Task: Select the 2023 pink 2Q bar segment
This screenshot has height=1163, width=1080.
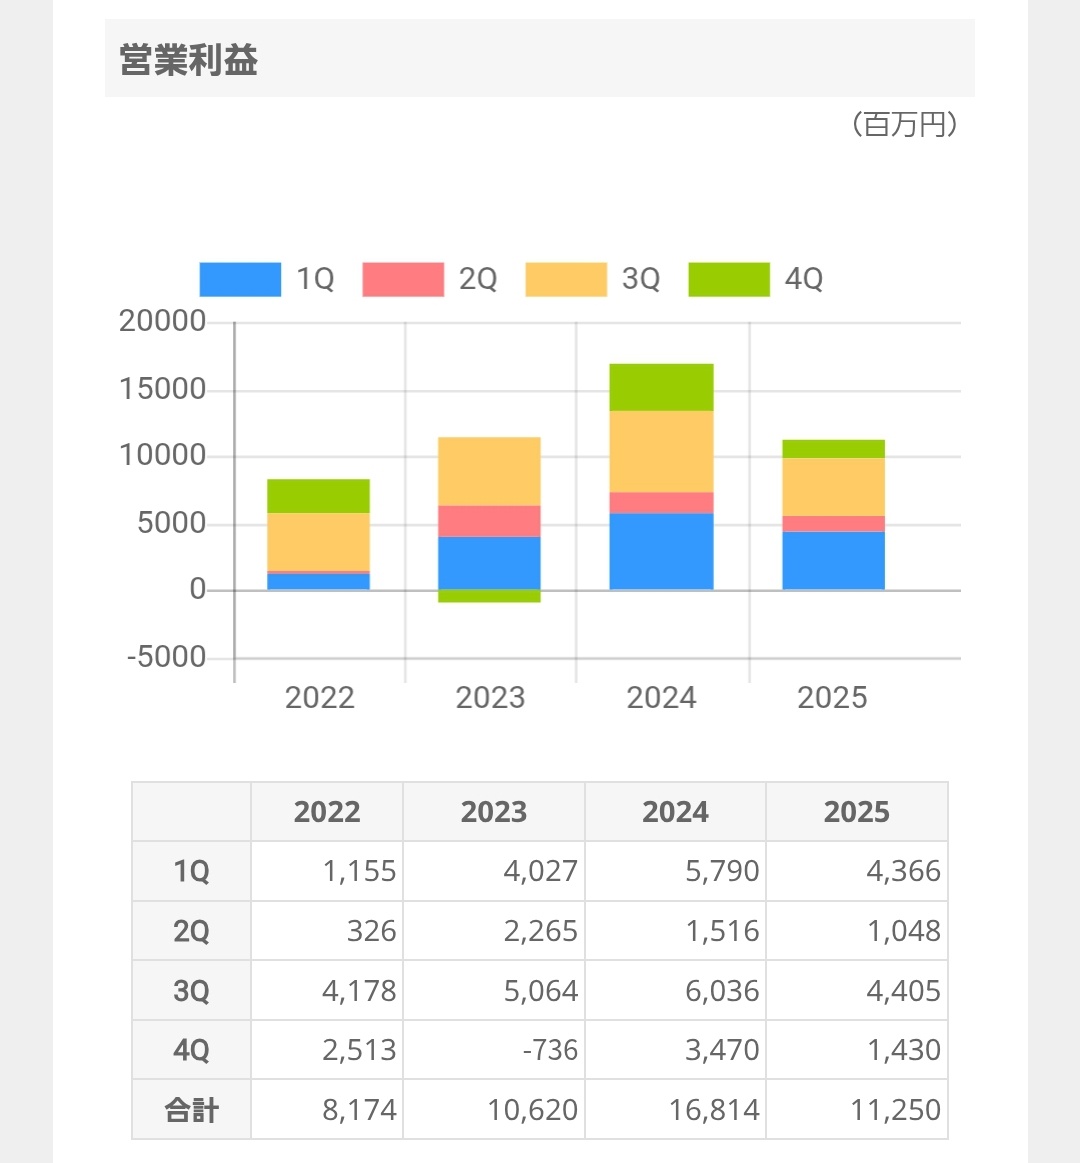Action: tap(490, 521)
